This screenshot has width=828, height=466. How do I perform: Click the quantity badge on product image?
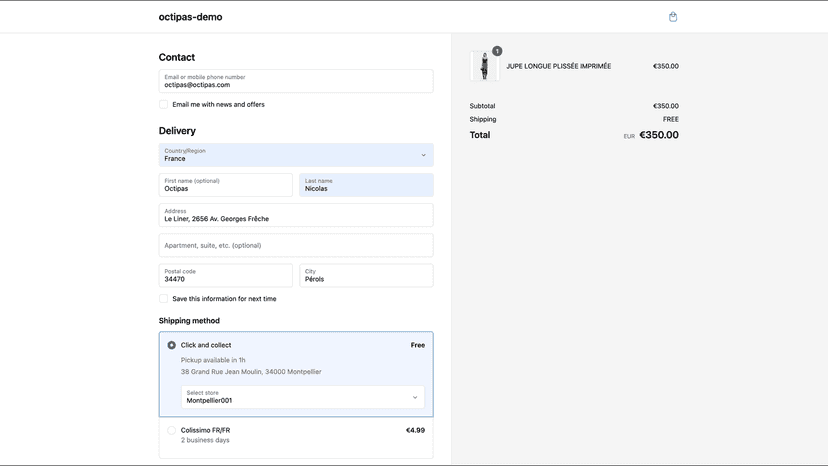497,51
